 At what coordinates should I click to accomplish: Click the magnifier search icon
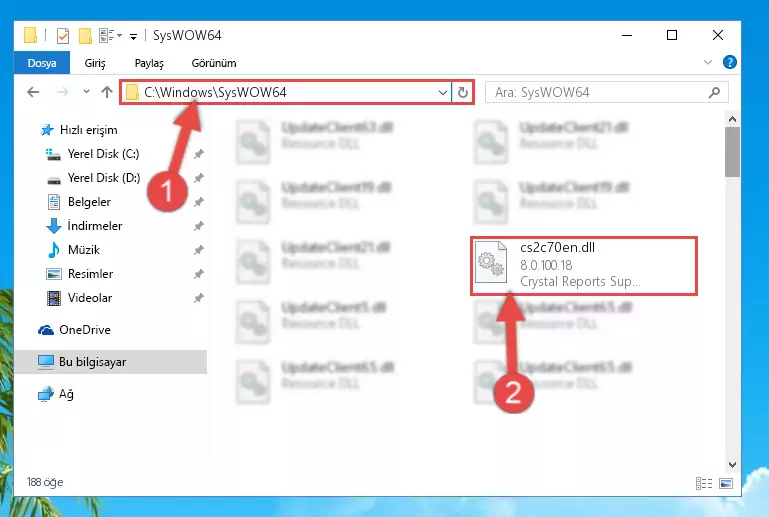(x=715, y=92)
